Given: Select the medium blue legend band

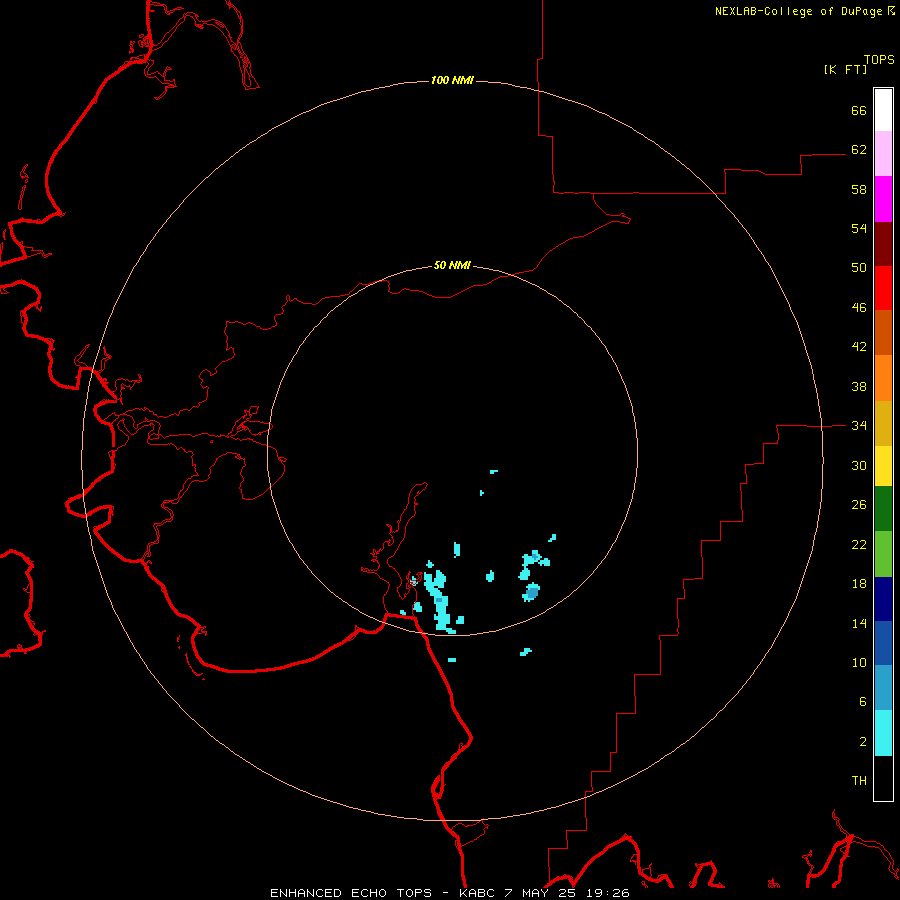Looking at the screenshot, I should click(883, 643).
